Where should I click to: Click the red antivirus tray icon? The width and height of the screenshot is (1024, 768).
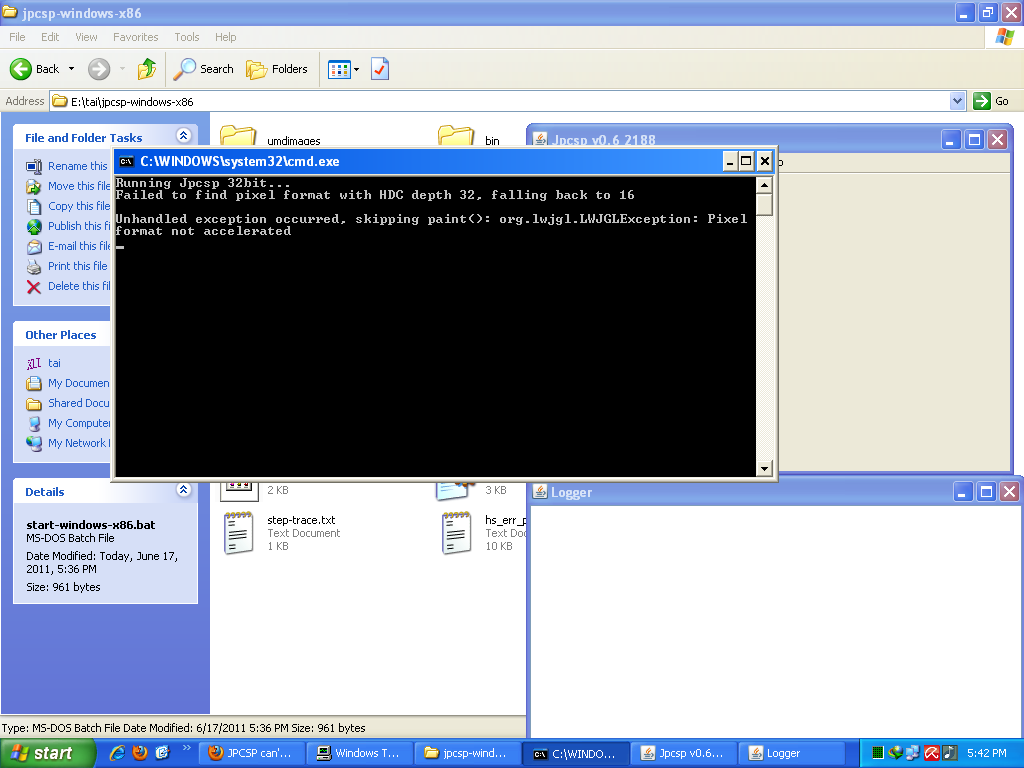coord(932,753)
